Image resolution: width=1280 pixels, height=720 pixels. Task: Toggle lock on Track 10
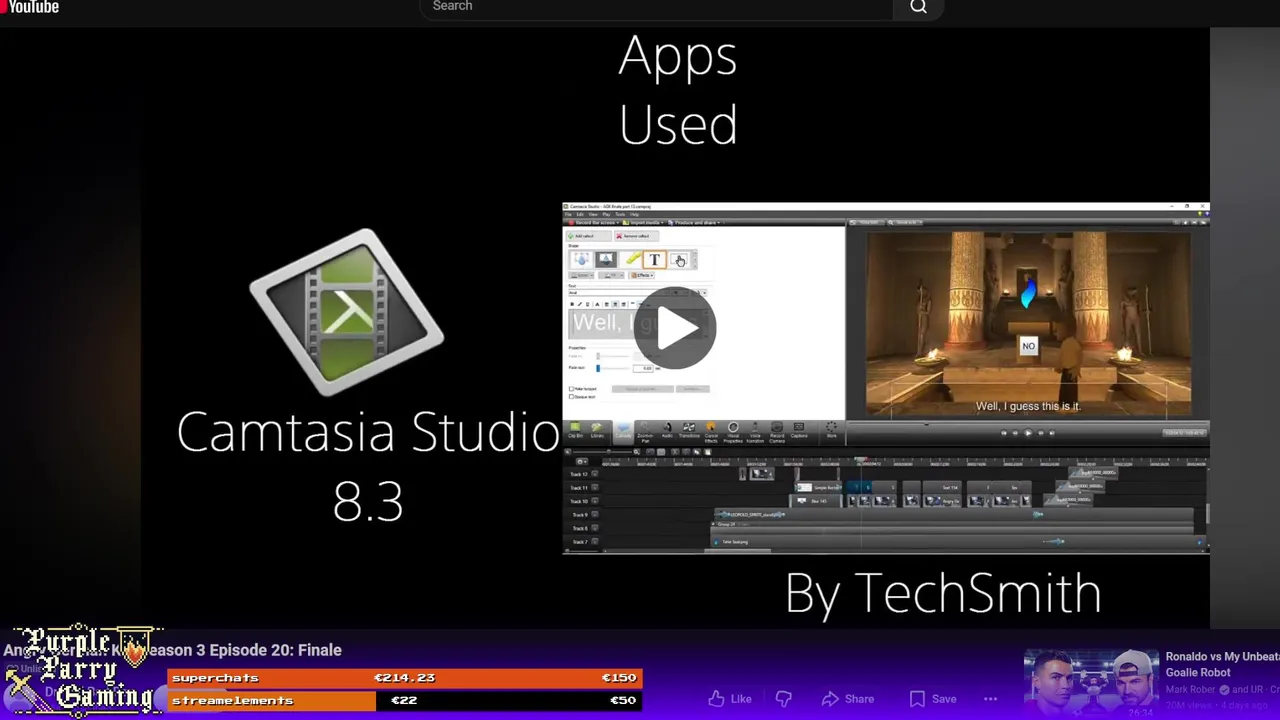coord(594,501)
